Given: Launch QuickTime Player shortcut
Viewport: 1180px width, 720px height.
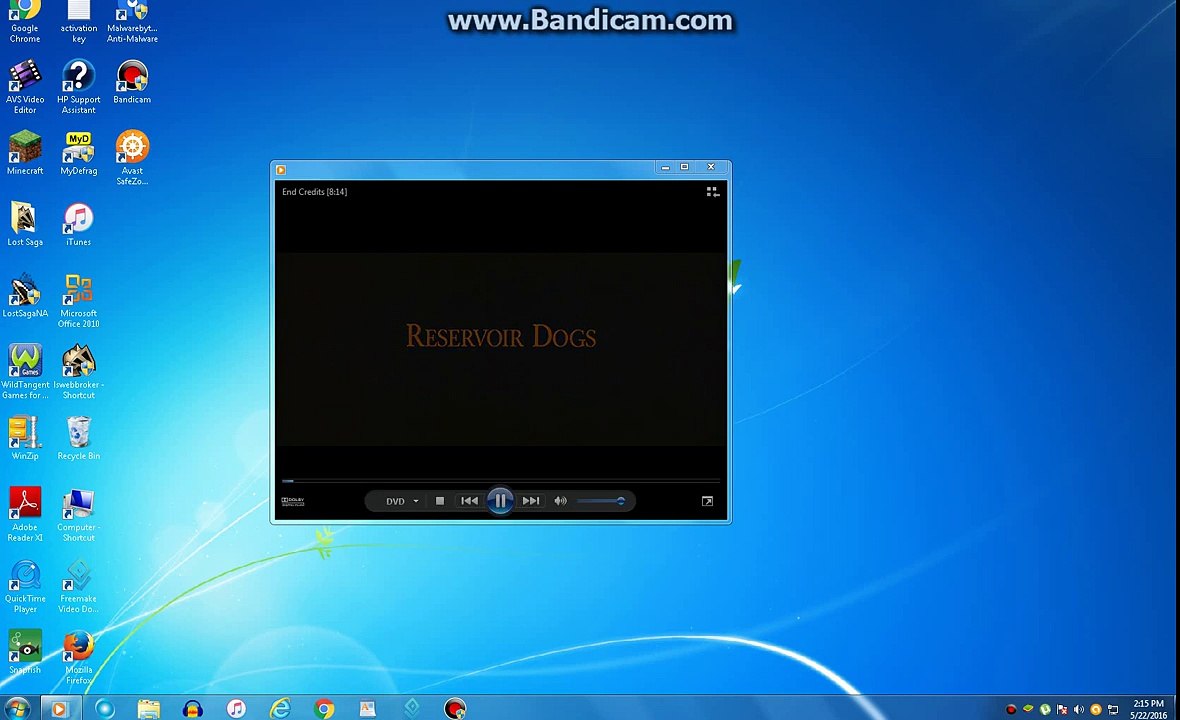Looking at the screenshot, I should [25, 586].
